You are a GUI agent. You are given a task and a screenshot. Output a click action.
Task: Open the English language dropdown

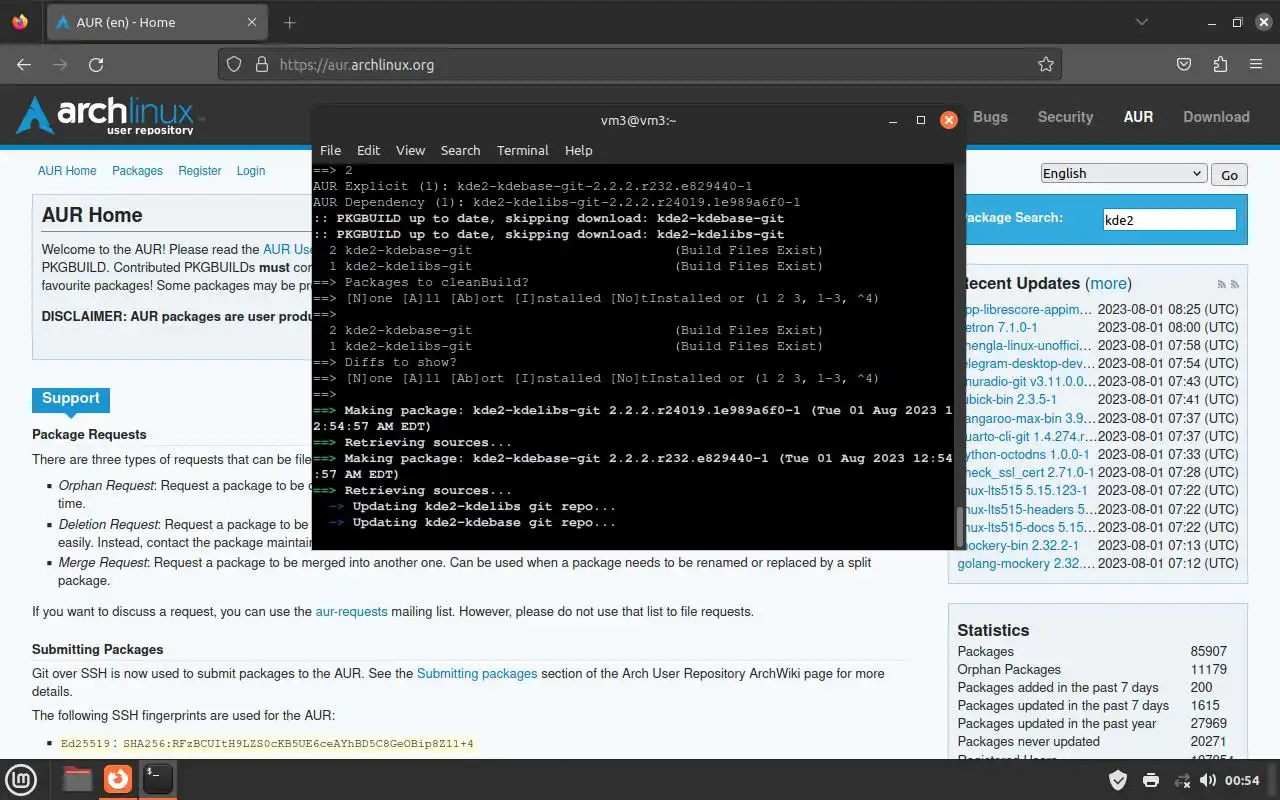pos(1123,173)
